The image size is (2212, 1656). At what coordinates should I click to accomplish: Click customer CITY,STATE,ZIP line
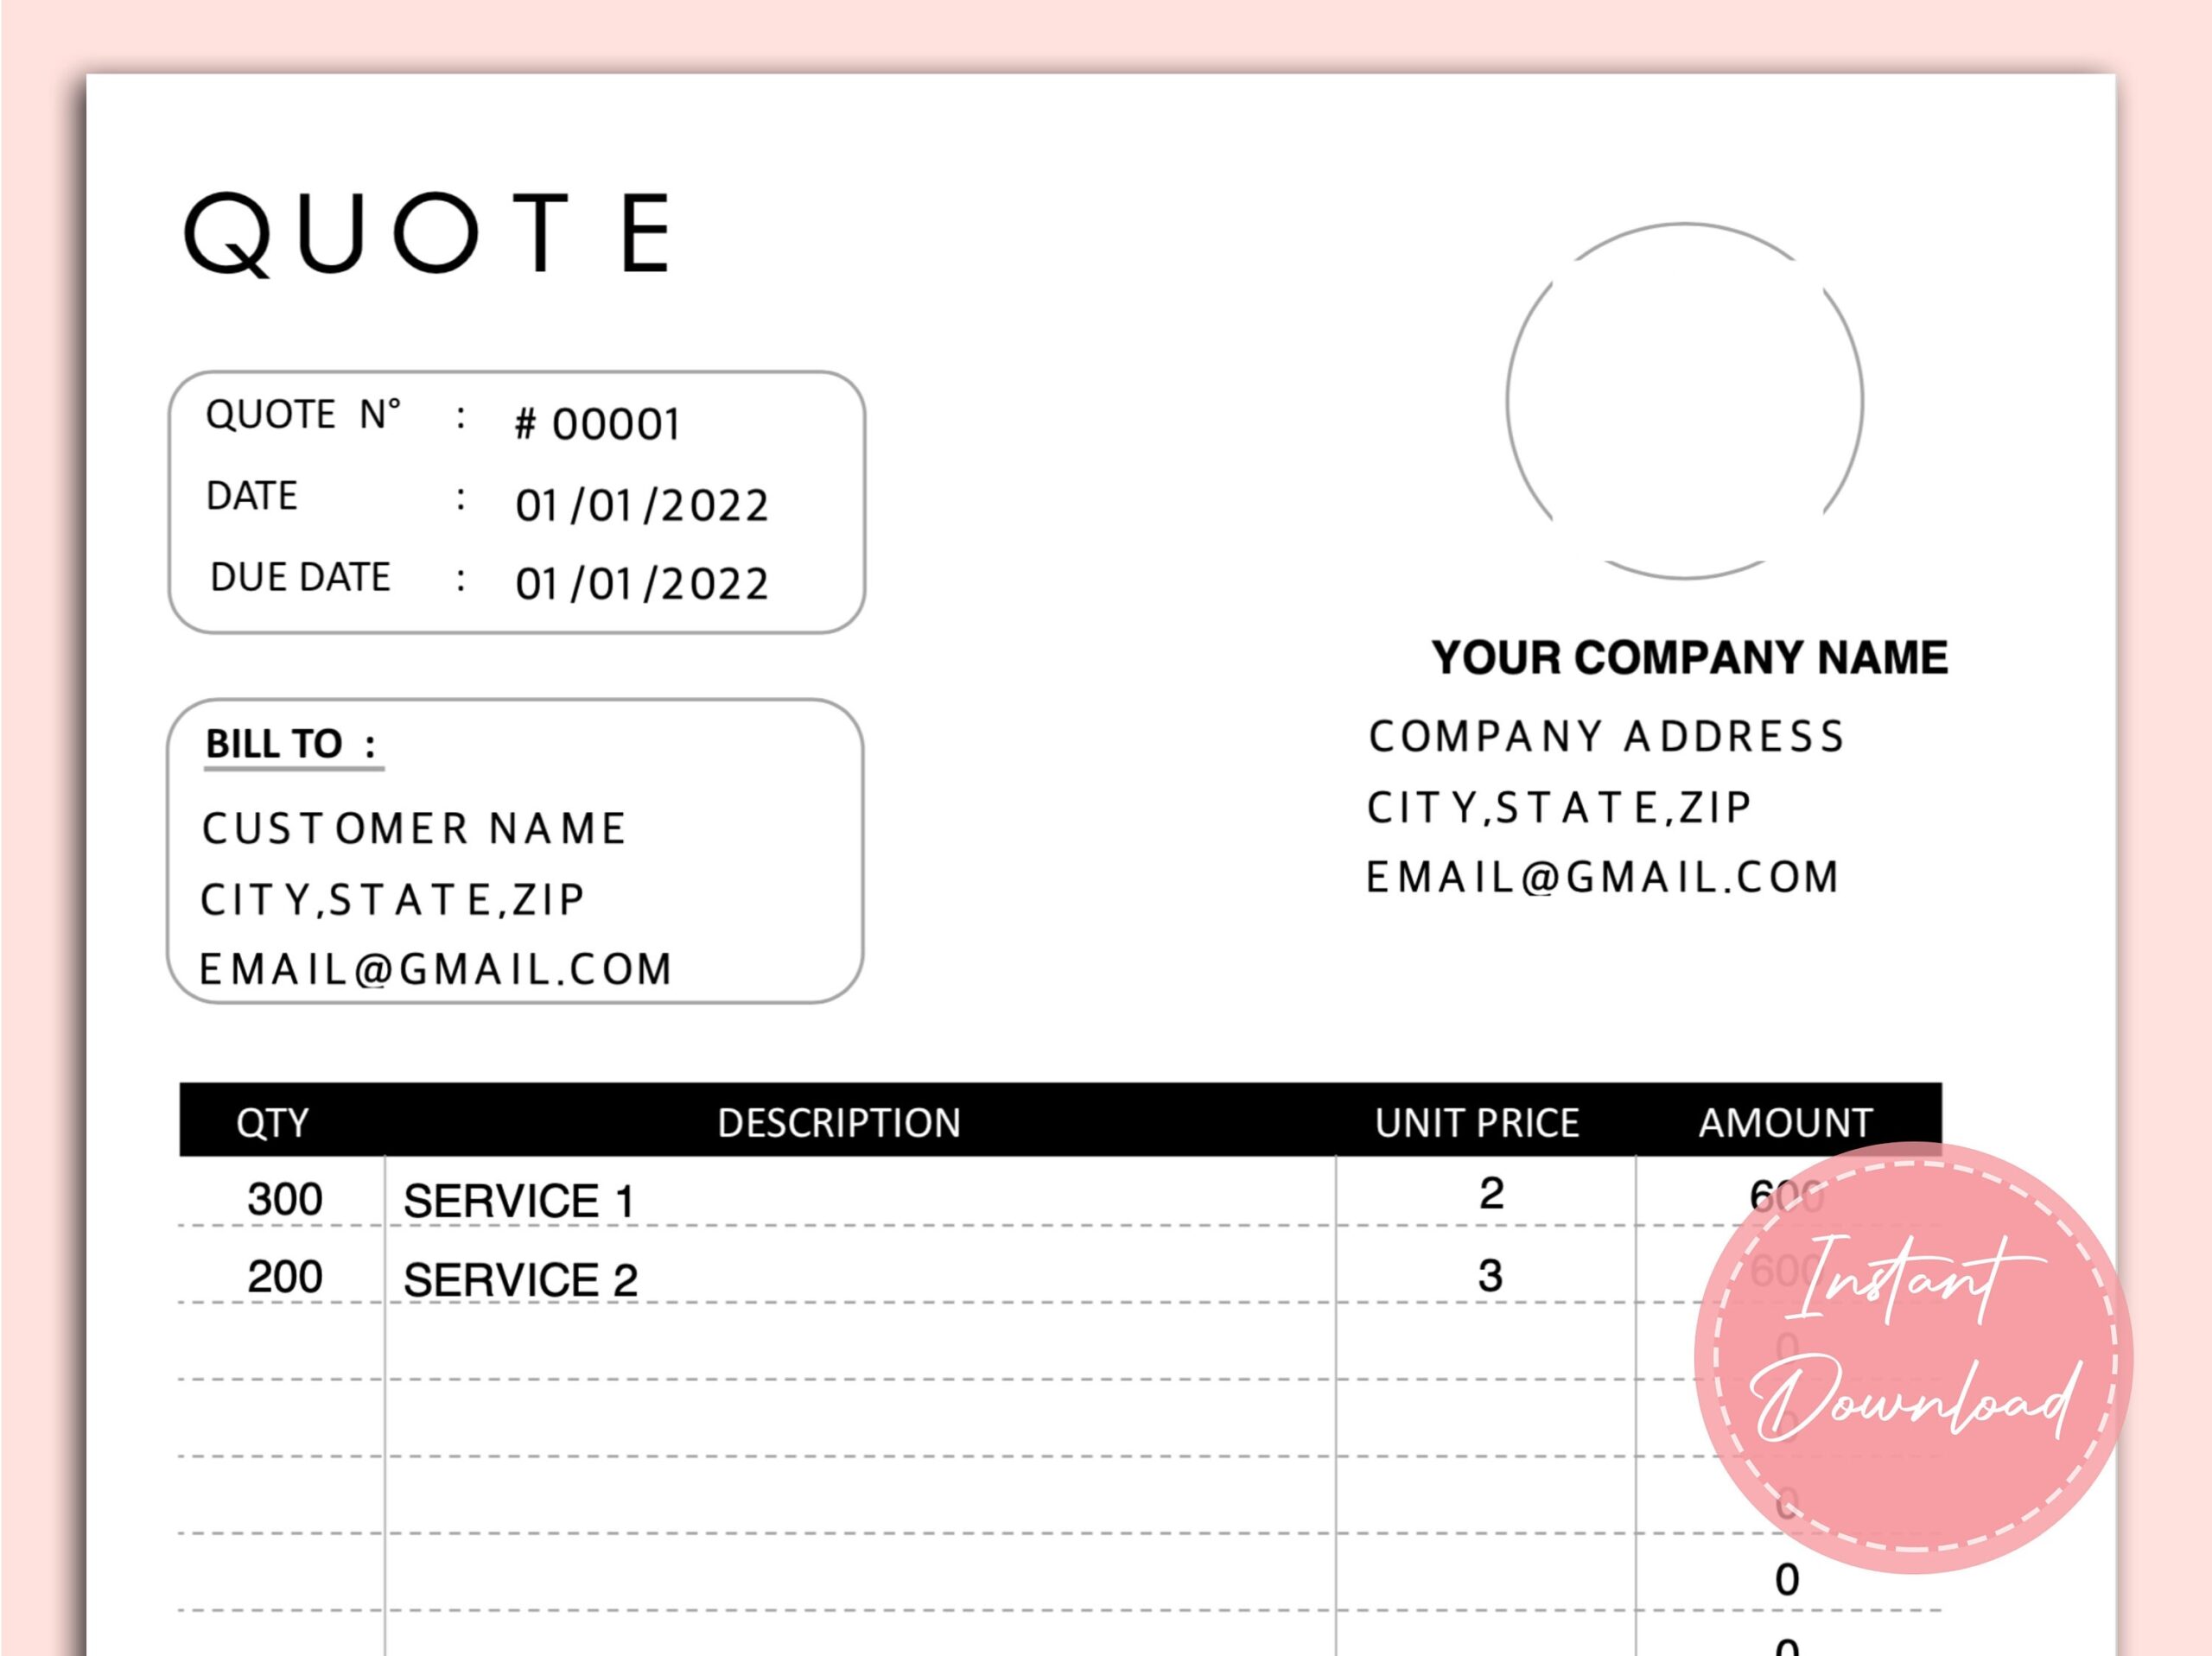tap(392, 899)
